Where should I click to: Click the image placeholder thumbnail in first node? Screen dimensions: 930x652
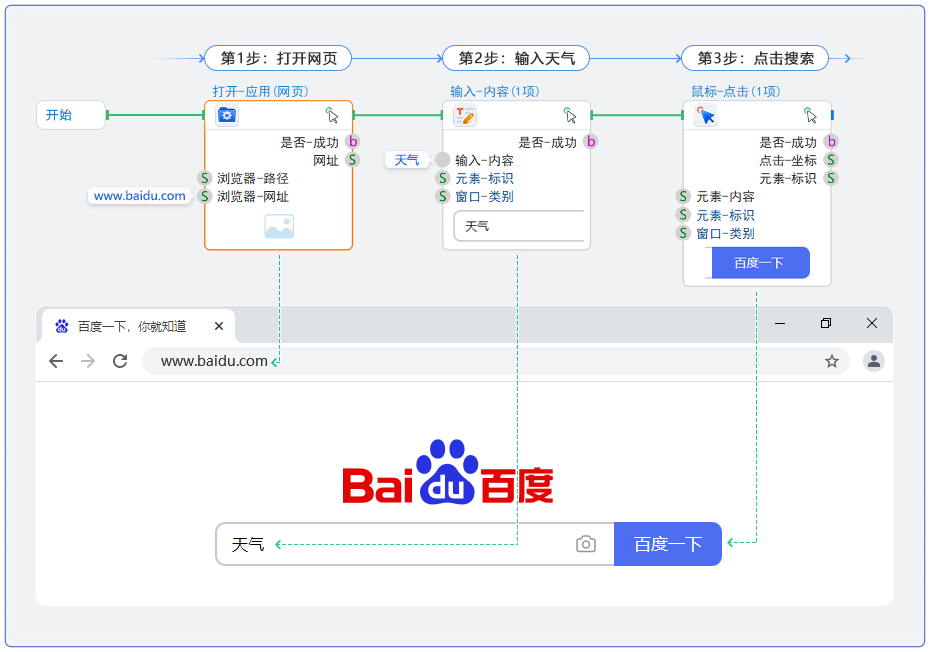(279, 227)
